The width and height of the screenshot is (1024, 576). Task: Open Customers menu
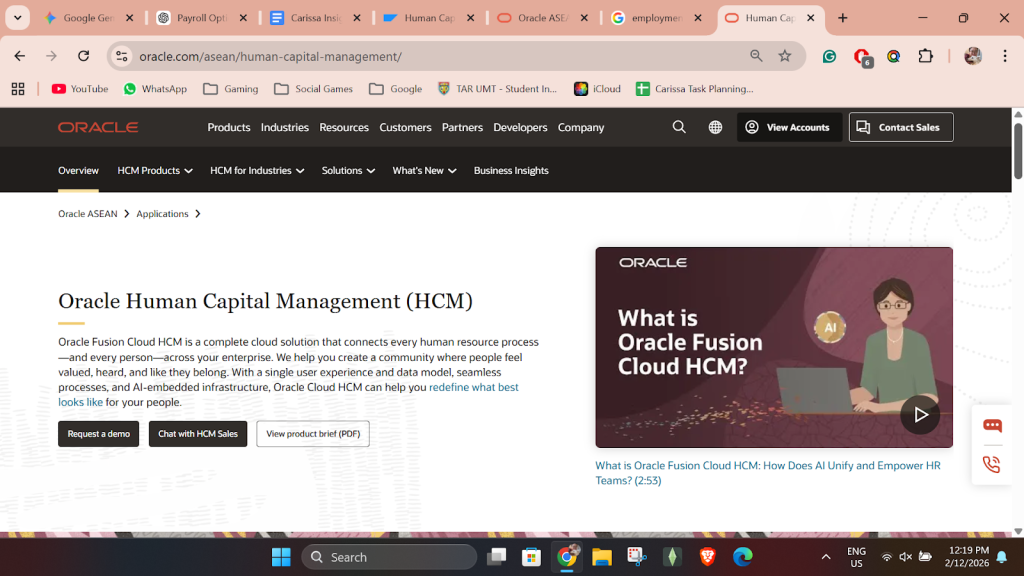click(406, 127)
